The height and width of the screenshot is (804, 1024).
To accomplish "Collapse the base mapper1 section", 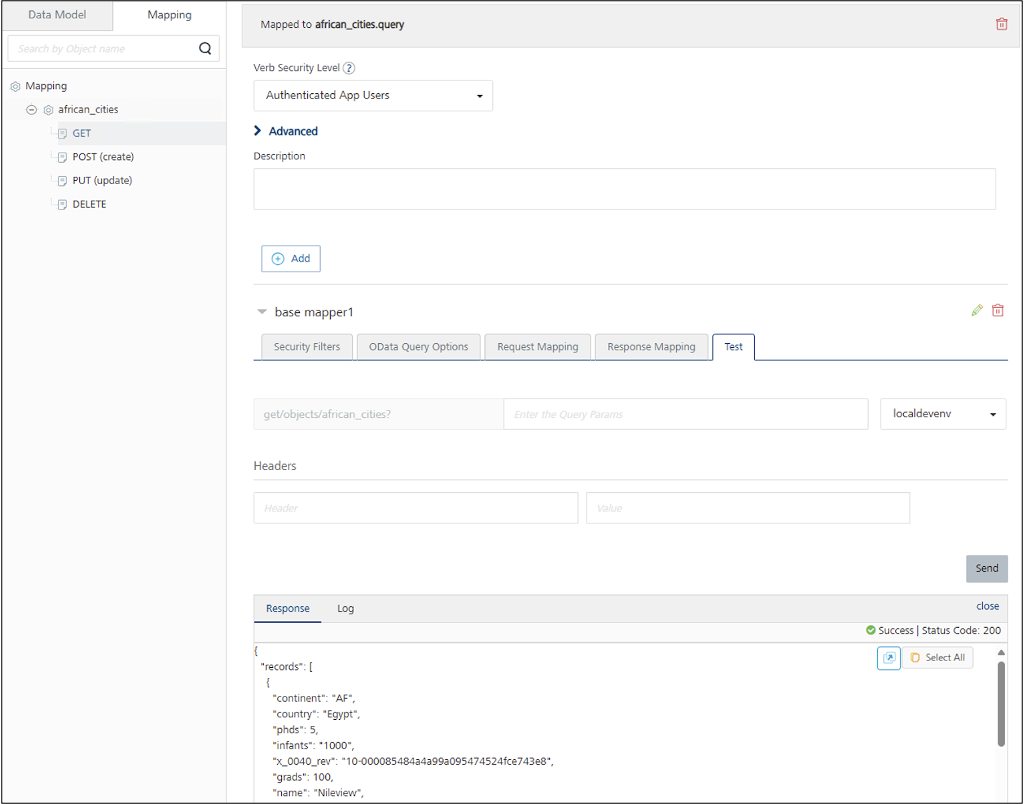I will click(262, 312).
